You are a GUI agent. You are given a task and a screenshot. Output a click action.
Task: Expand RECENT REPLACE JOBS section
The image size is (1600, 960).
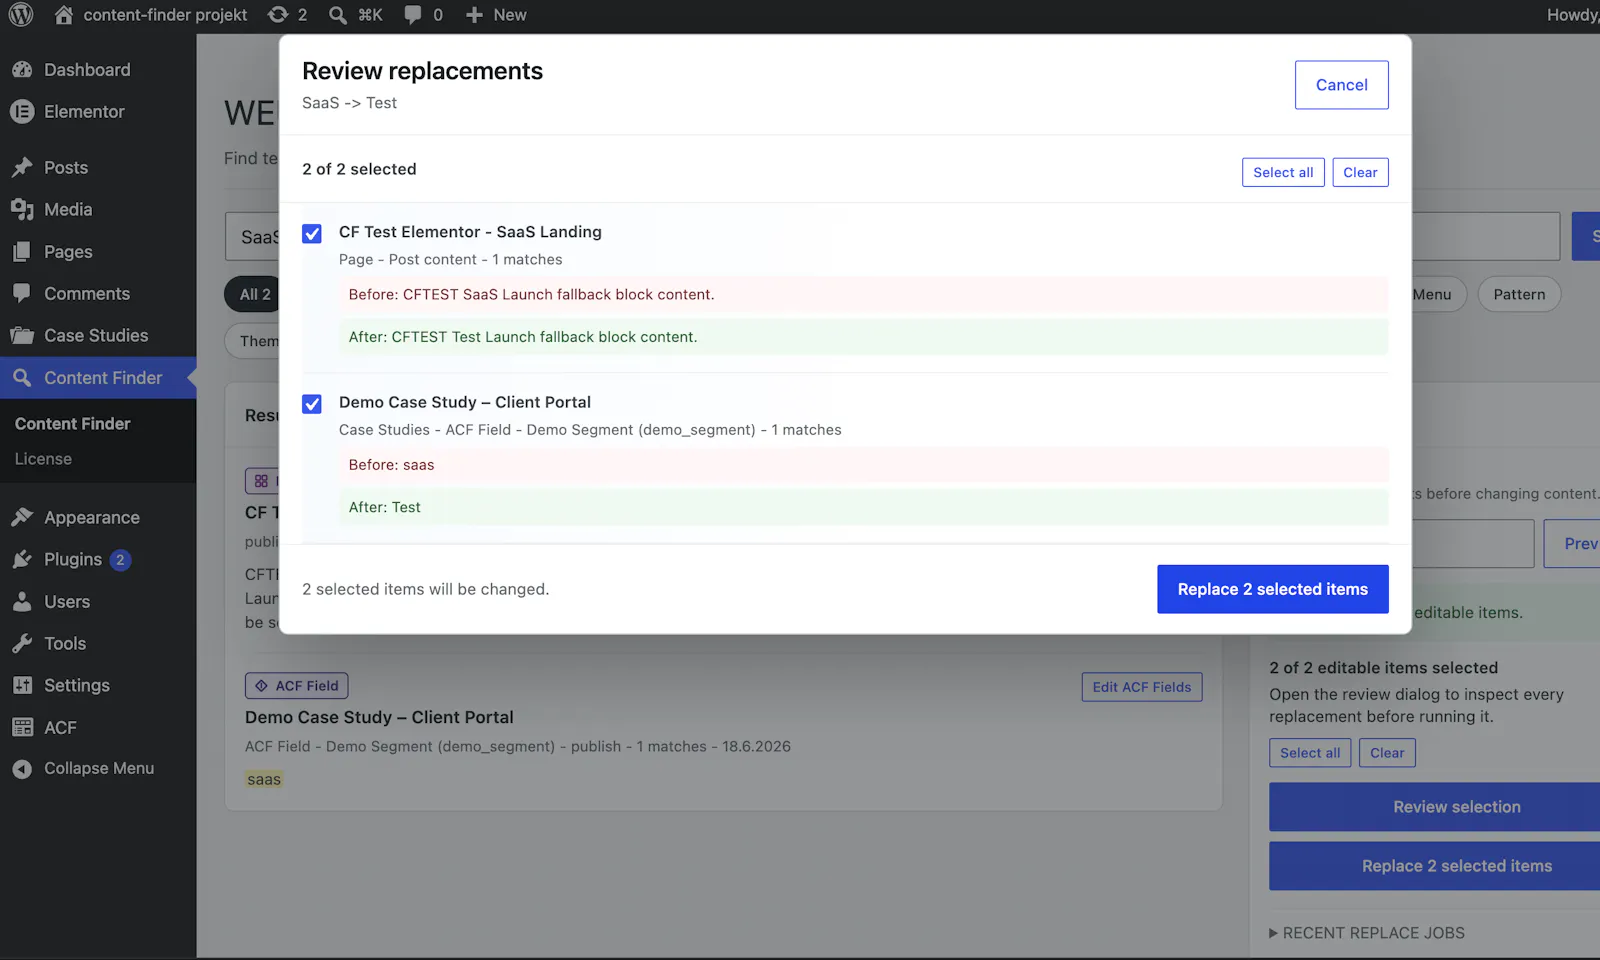(x=1367, y=933)
